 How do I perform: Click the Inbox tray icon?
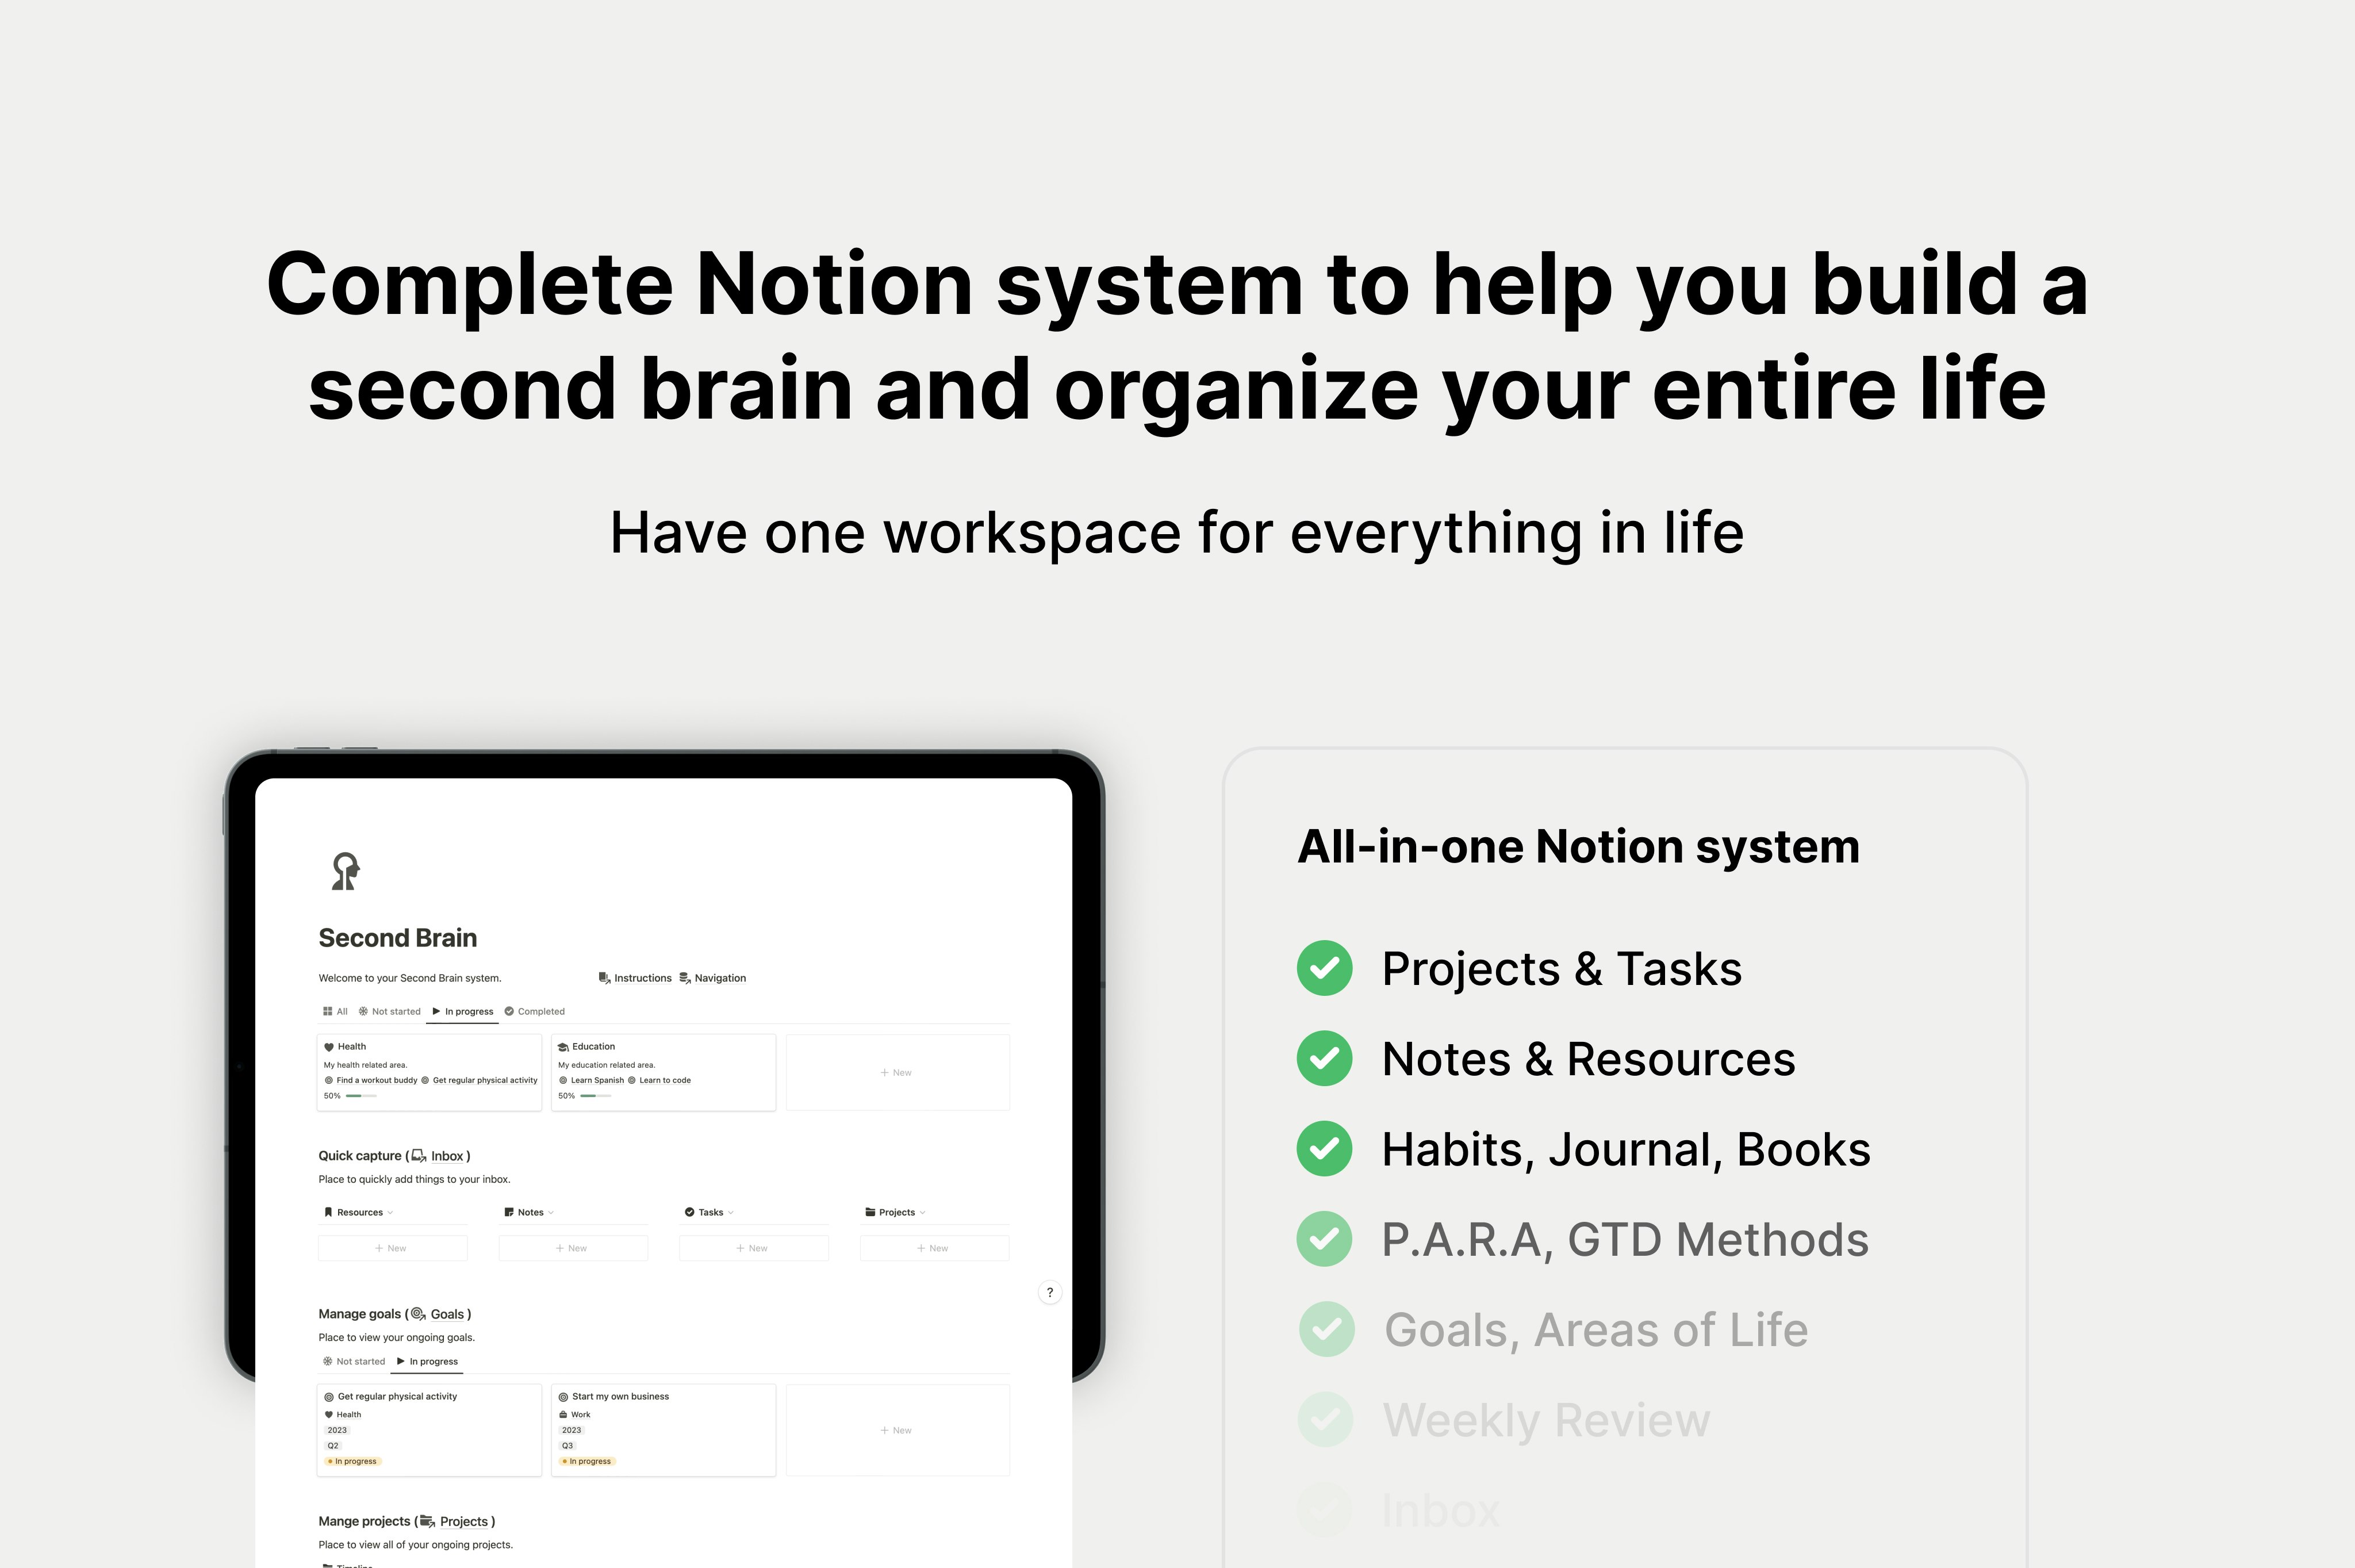tap(419, 1156)
